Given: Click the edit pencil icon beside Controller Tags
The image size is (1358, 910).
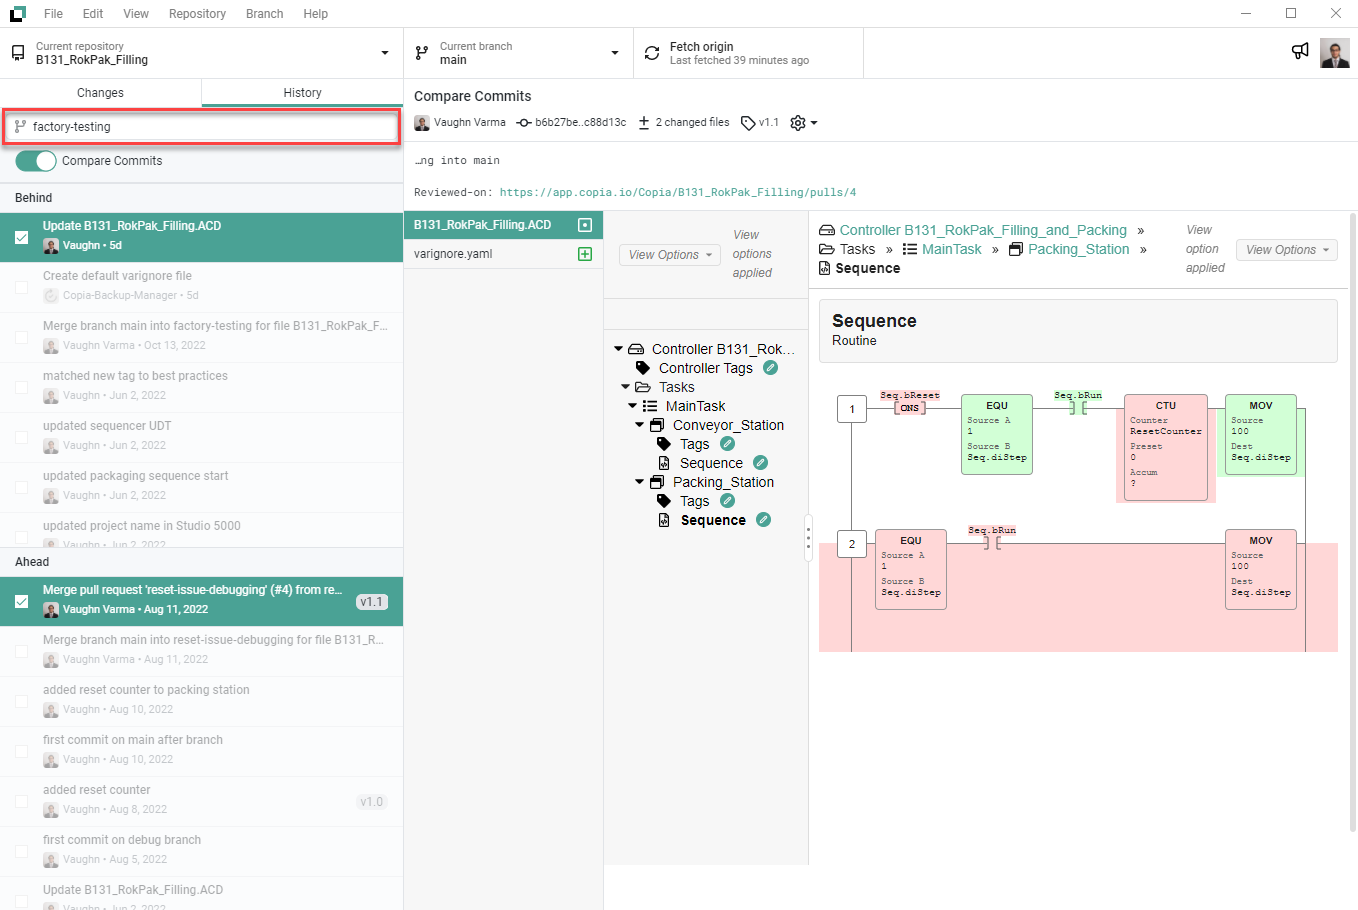Looking at the screenshot, I should 770,368.
